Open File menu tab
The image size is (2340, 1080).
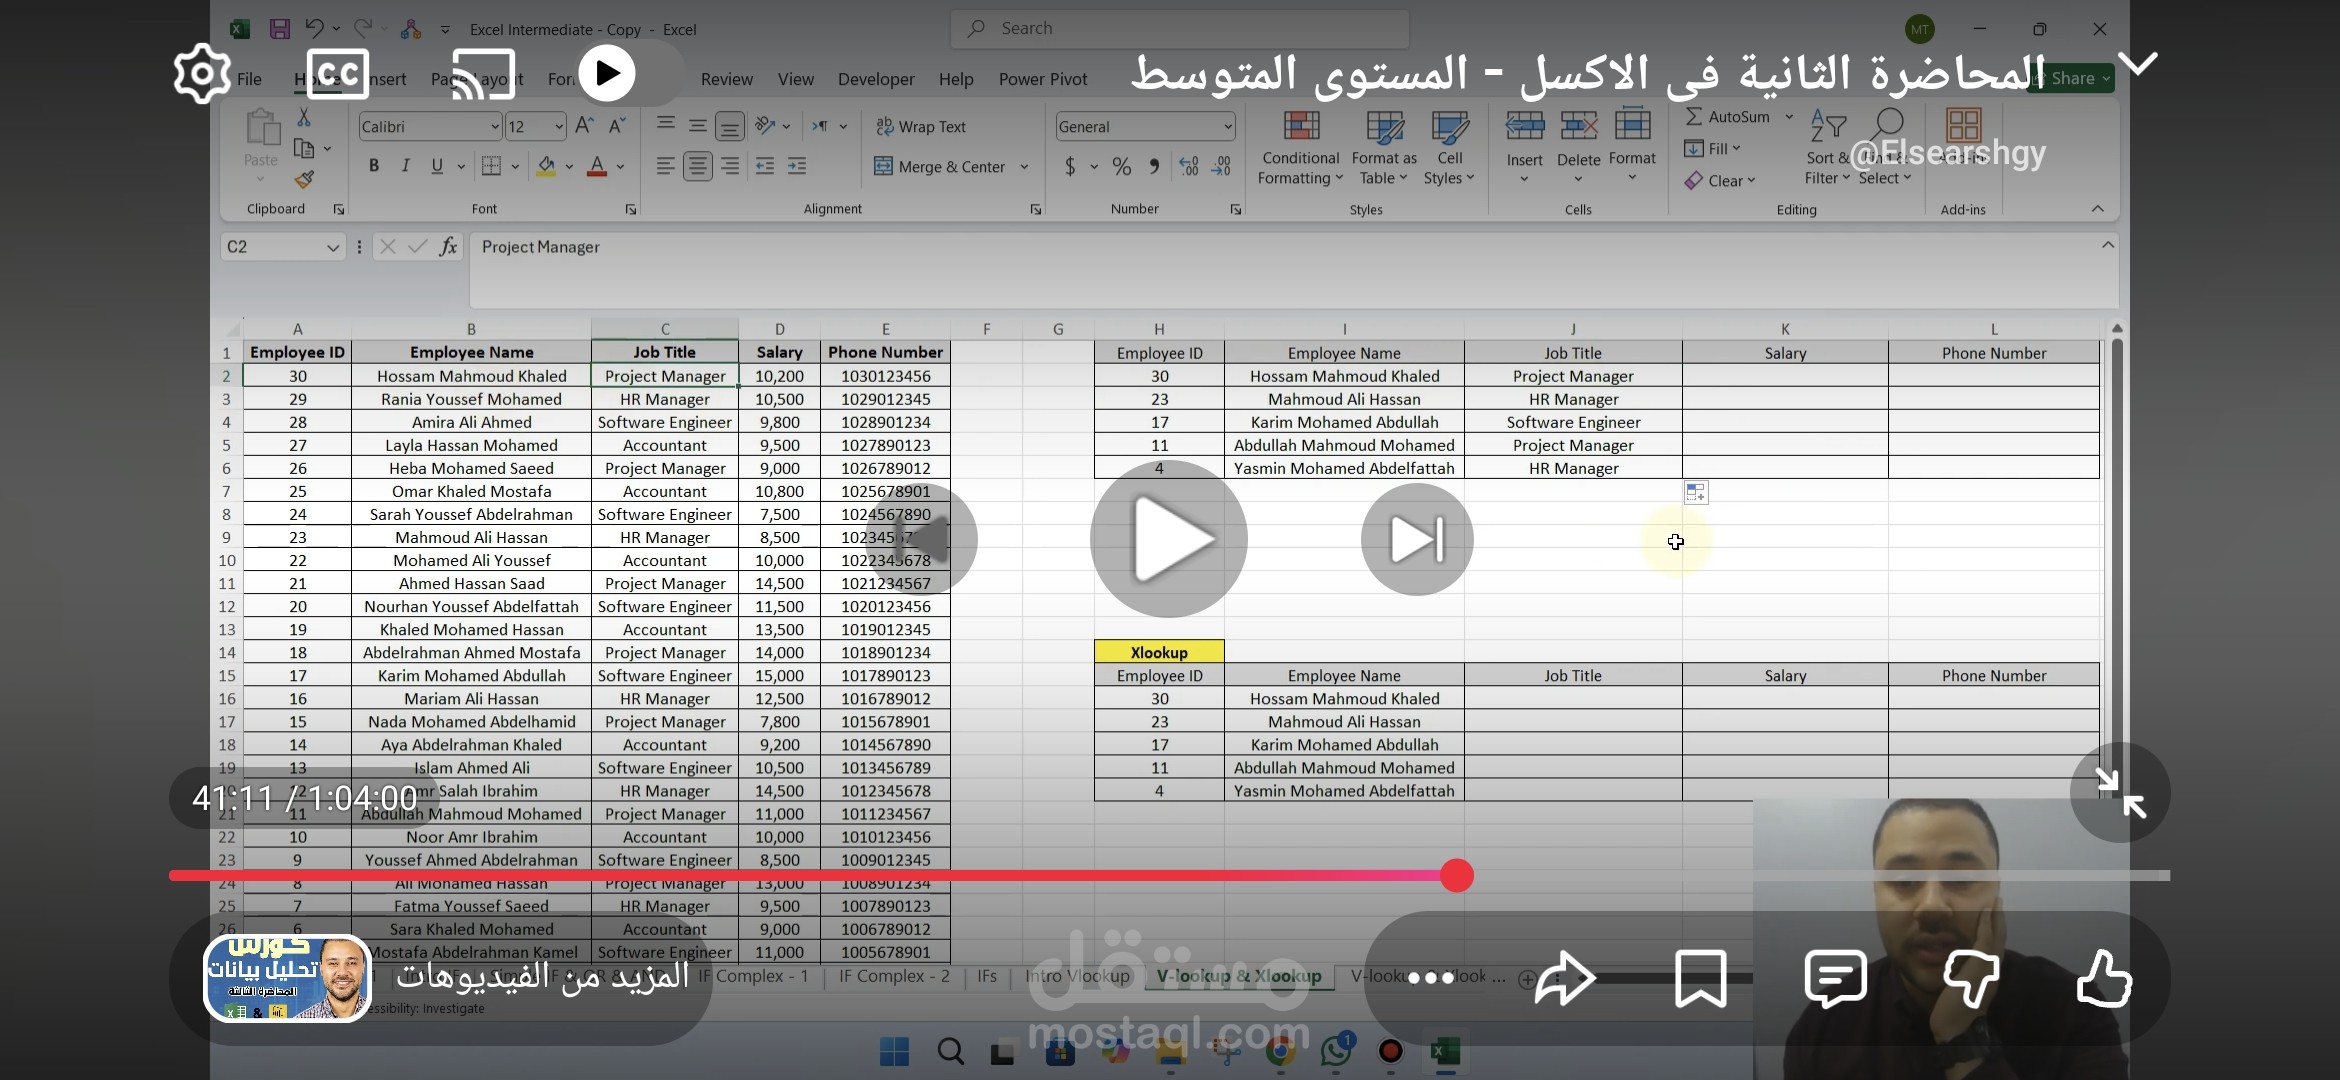click(x=249, y=79)
